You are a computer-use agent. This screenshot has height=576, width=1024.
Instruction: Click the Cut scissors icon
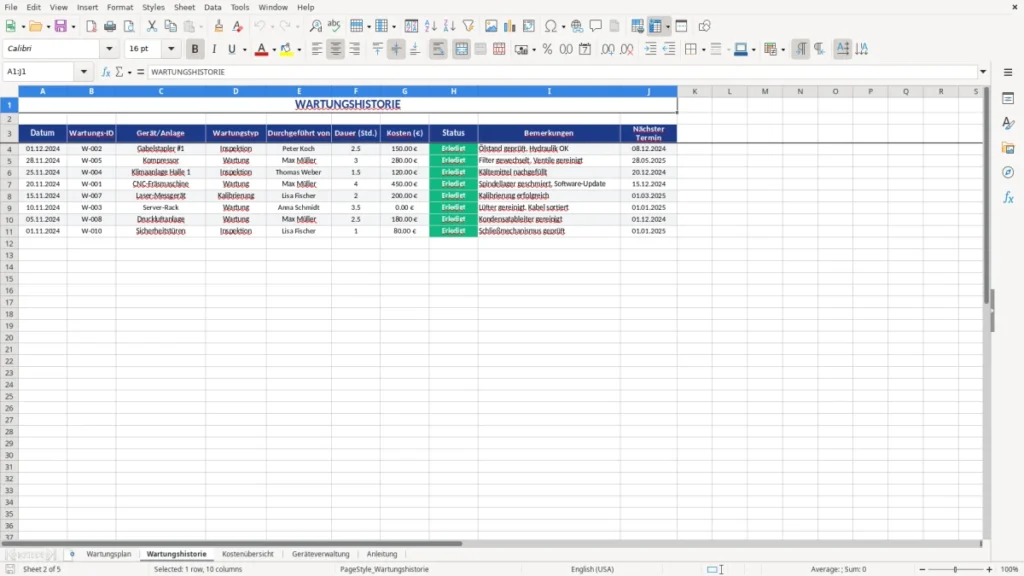pos(152,26)
